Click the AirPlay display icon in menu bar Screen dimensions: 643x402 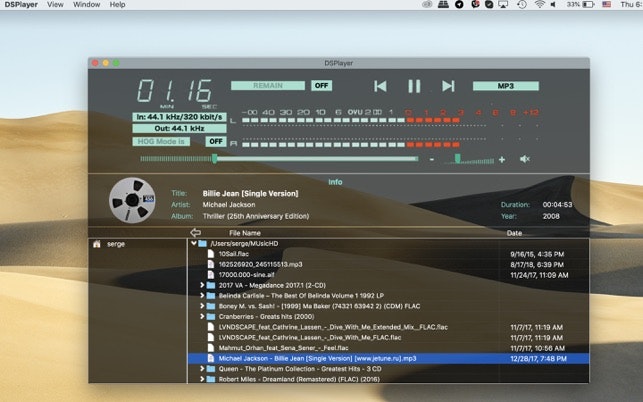(x=503, y=5)
